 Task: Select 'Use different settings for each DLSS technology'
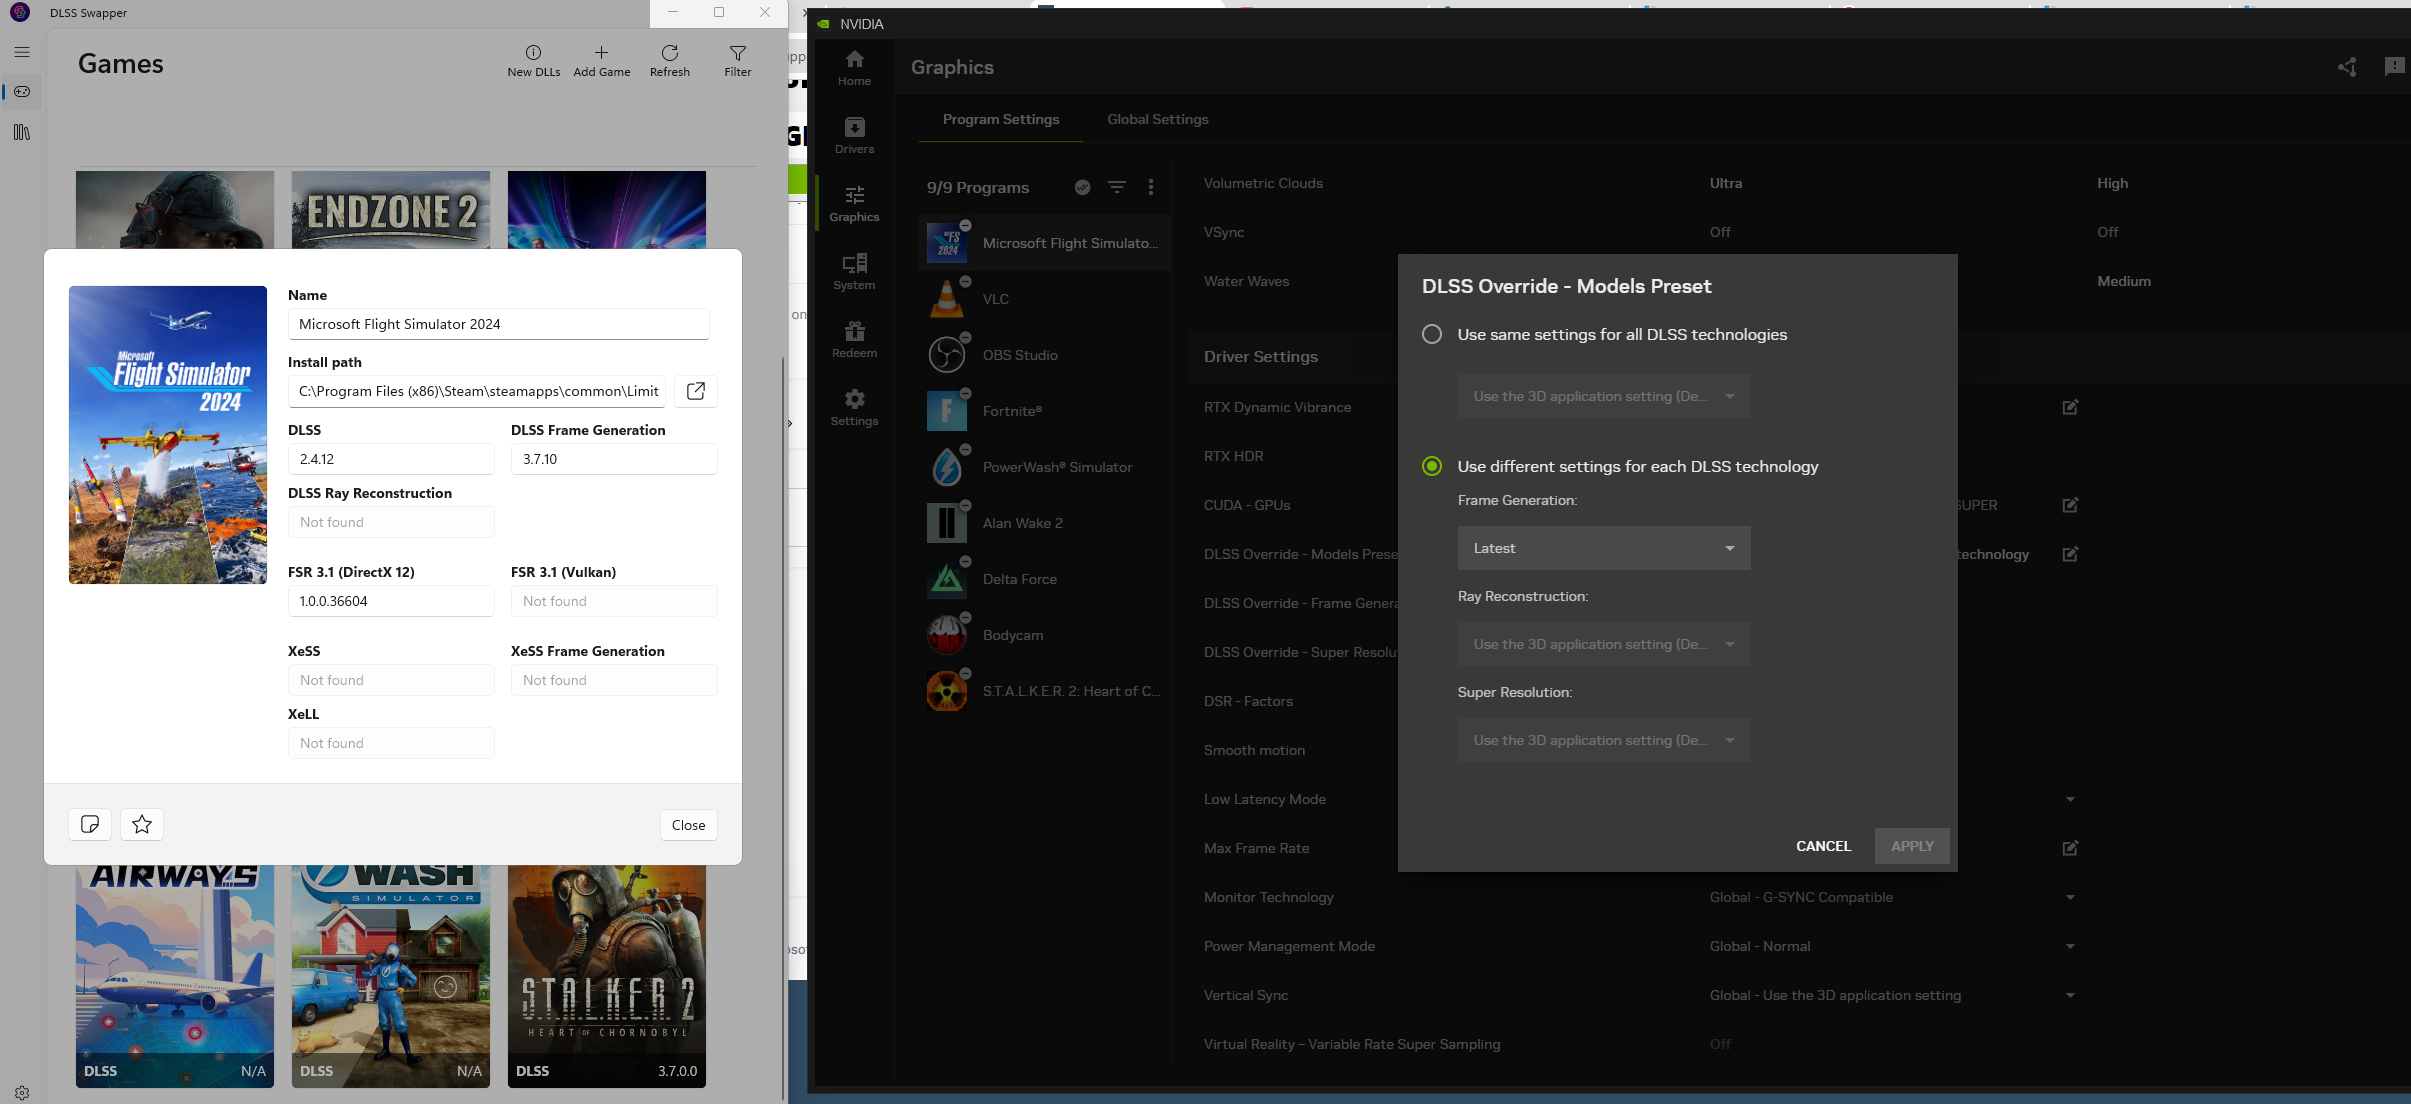(1432, 466)
